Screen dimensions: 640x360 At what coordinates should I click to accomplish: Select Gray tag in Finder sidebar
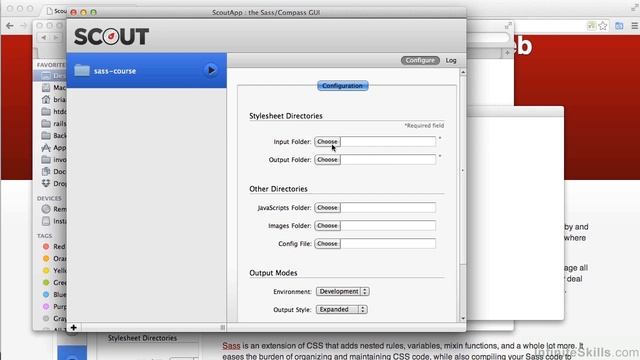coord(54,318)
